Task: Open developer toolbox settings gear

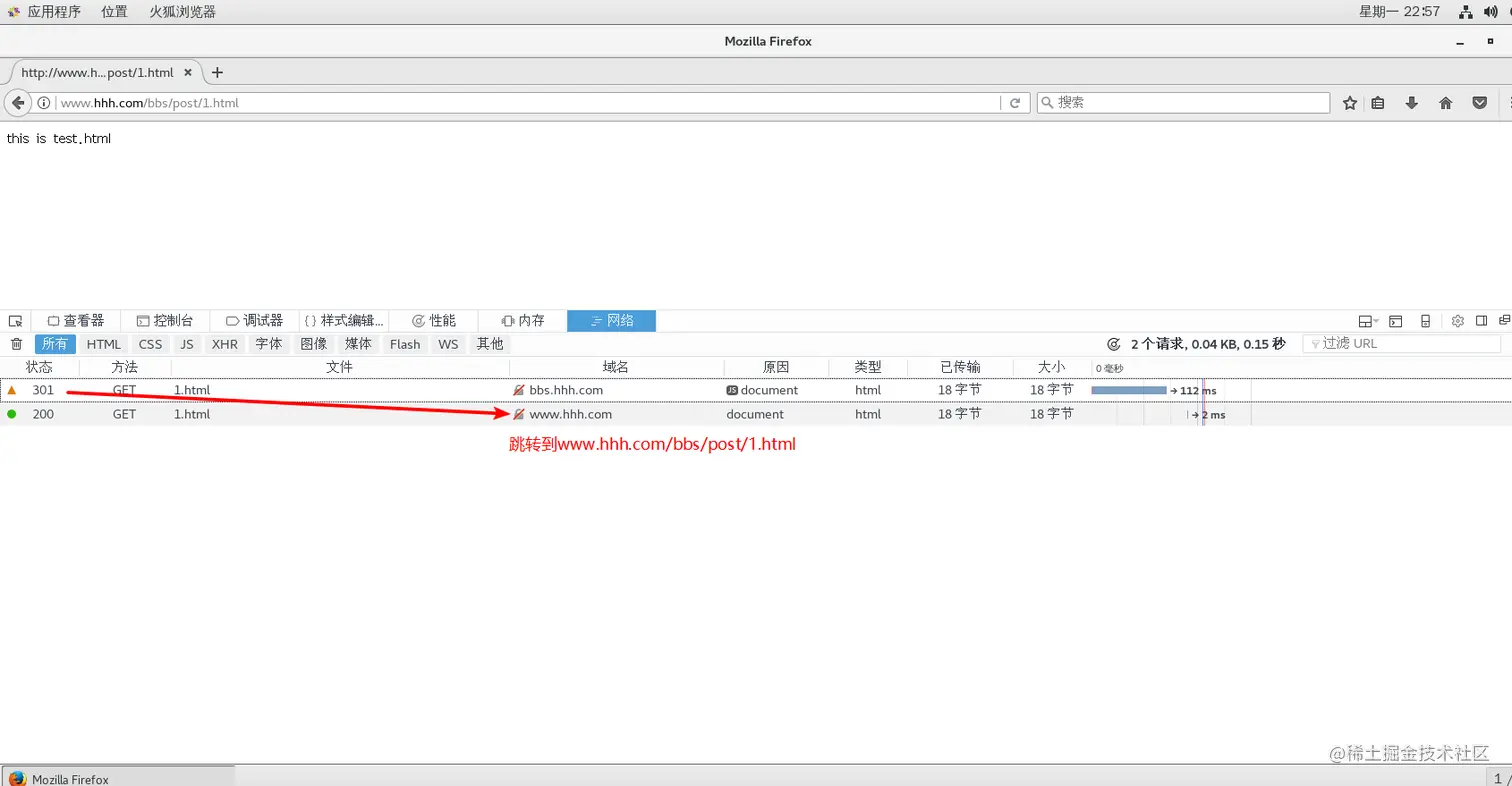Action: coord(1457,321)
